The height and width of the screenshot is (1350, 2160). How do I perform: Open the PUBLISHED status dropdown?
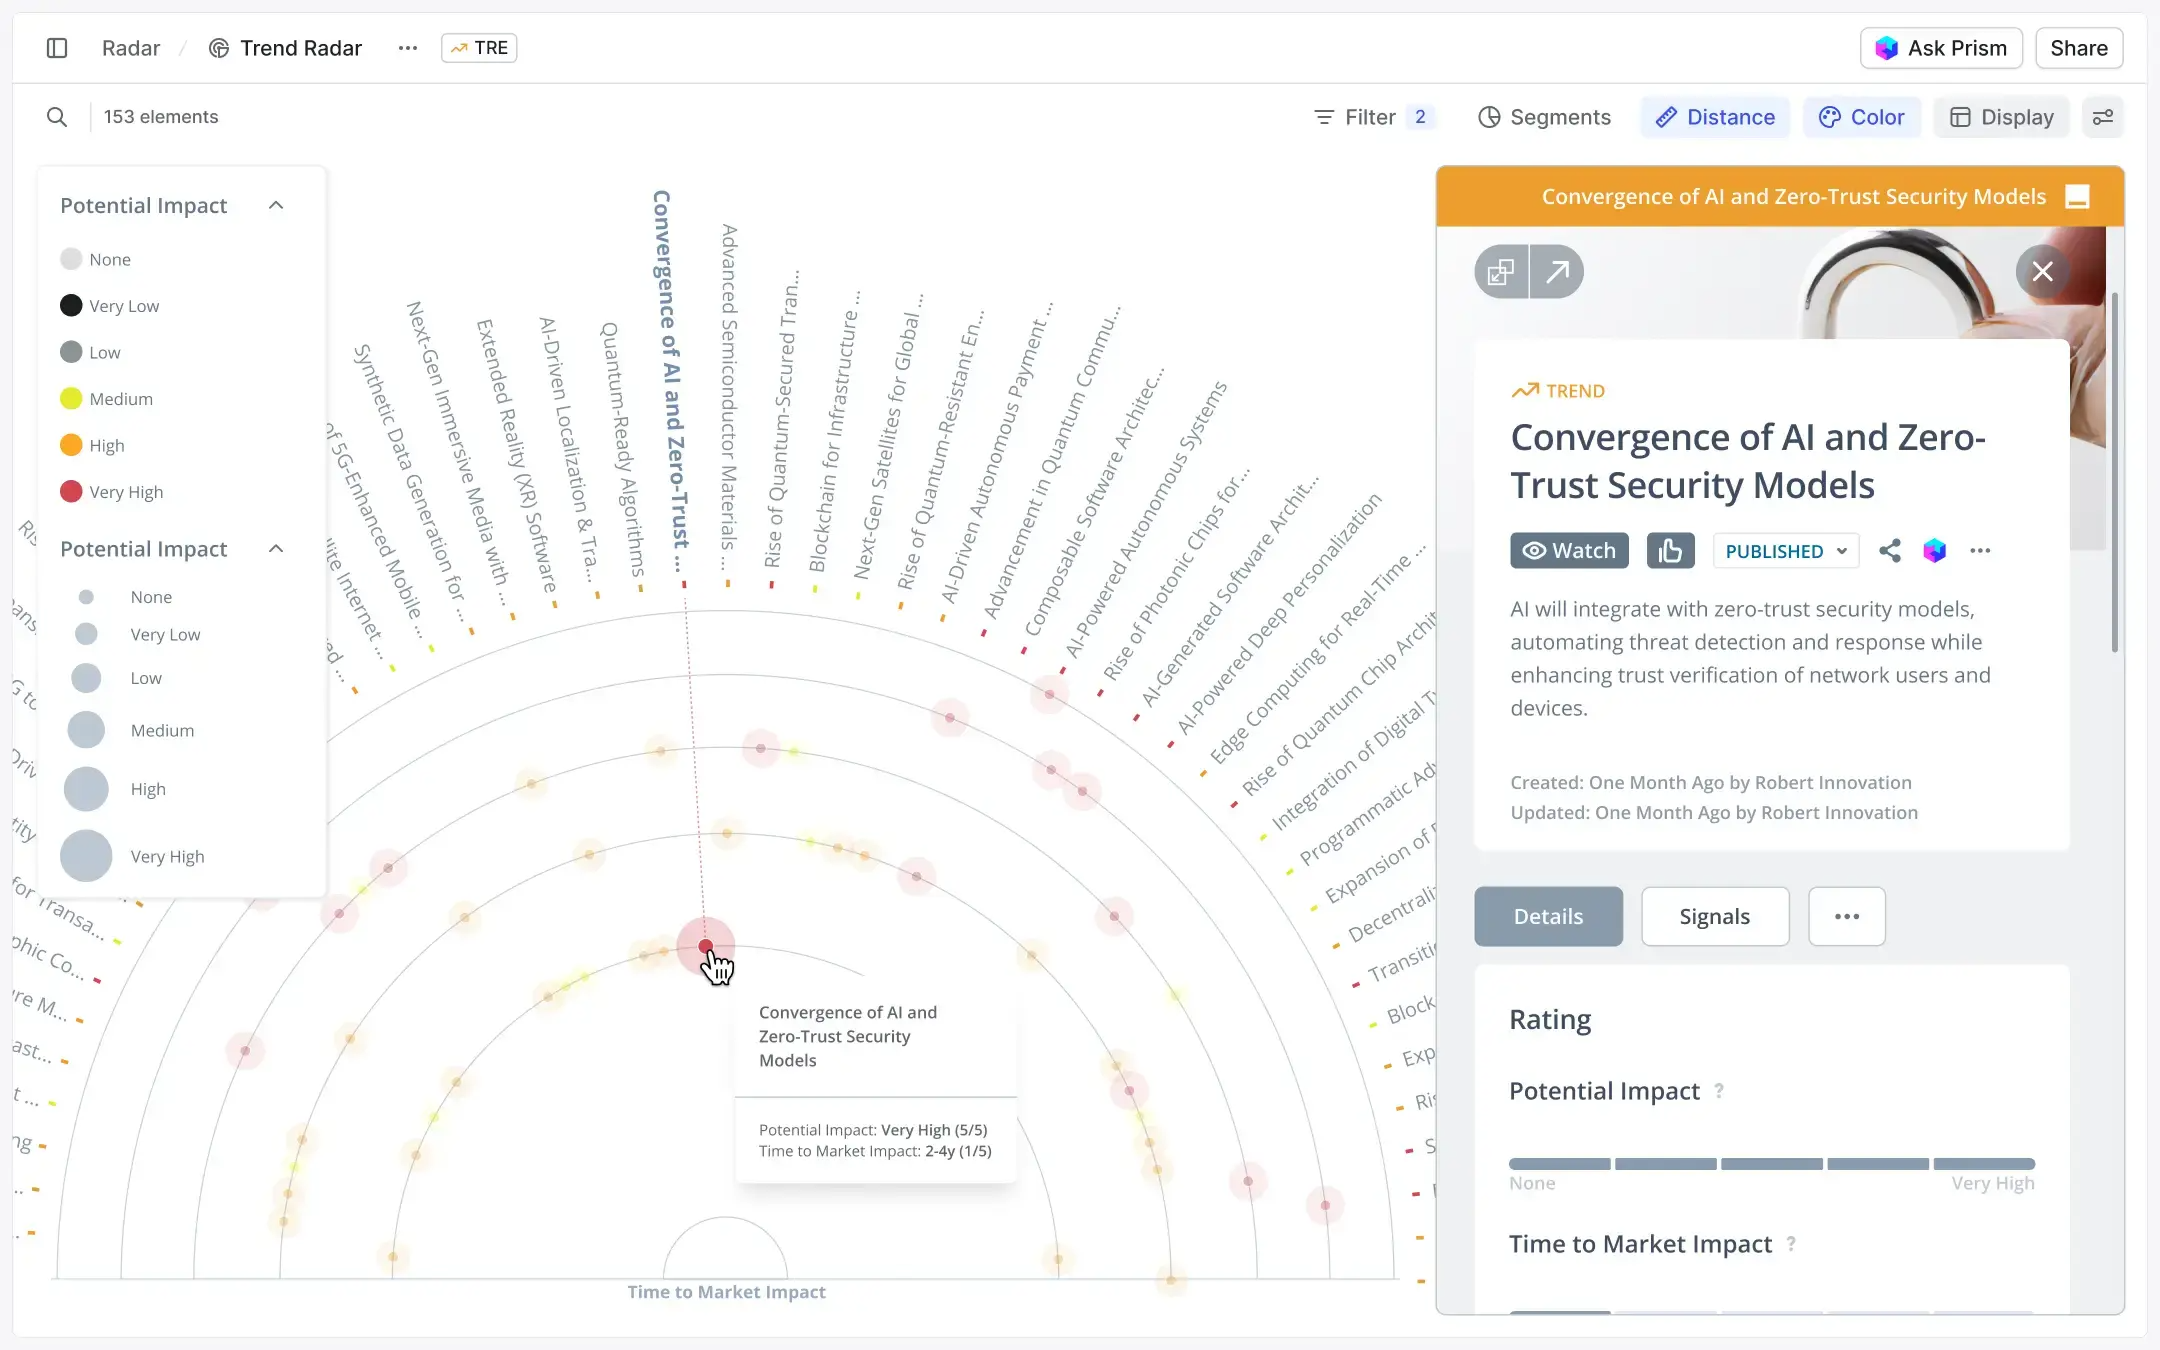pos(1785,551)
